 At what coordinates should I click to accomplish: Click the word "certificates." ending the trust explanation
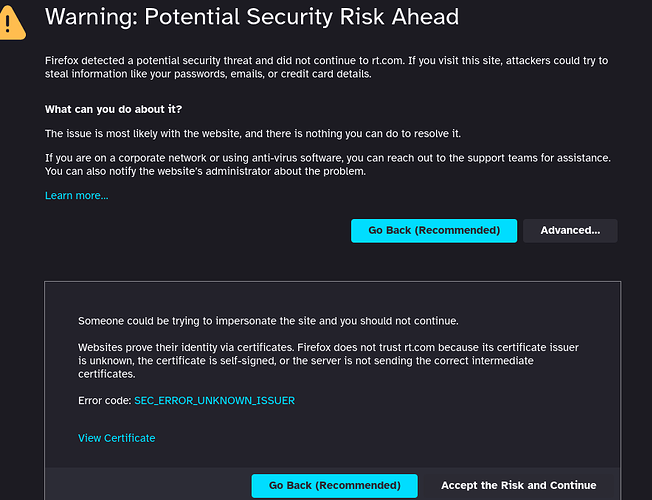pyautogui.click(x=107, y=374)
